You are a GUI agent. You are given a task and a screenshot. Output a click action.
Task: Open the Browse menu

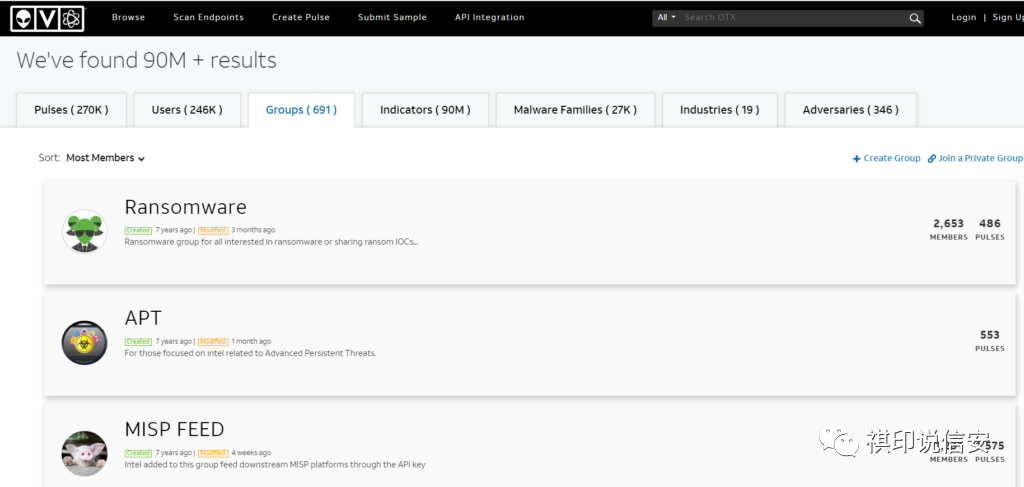coord(128,18)
